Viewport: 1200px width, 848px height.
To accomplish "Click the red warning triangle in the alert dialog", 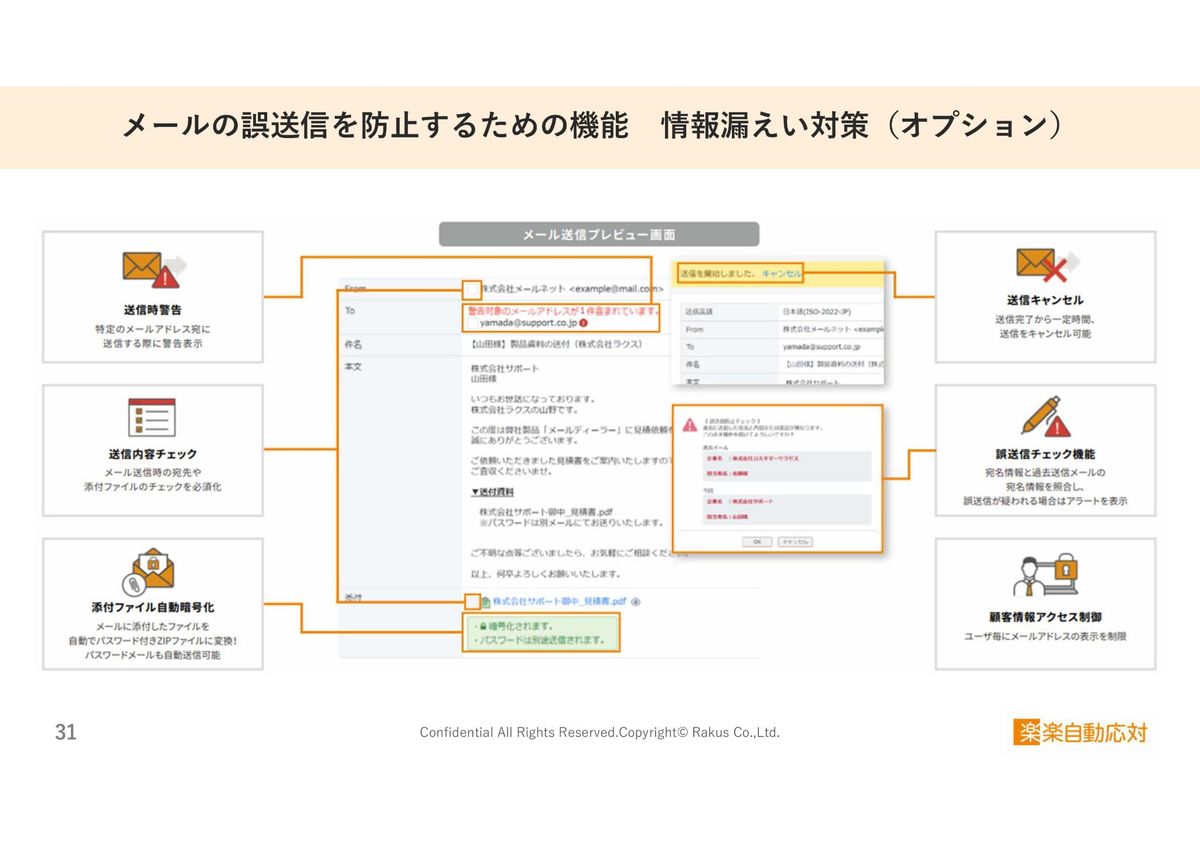I will [690, 425].
